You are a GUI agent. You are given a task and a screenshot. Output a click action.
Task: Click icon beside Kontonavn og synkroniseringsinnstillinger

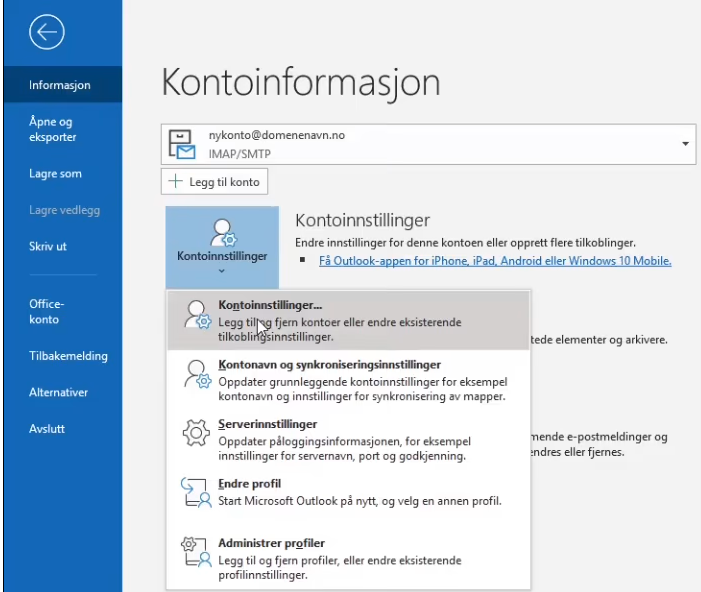pos(197,374)
